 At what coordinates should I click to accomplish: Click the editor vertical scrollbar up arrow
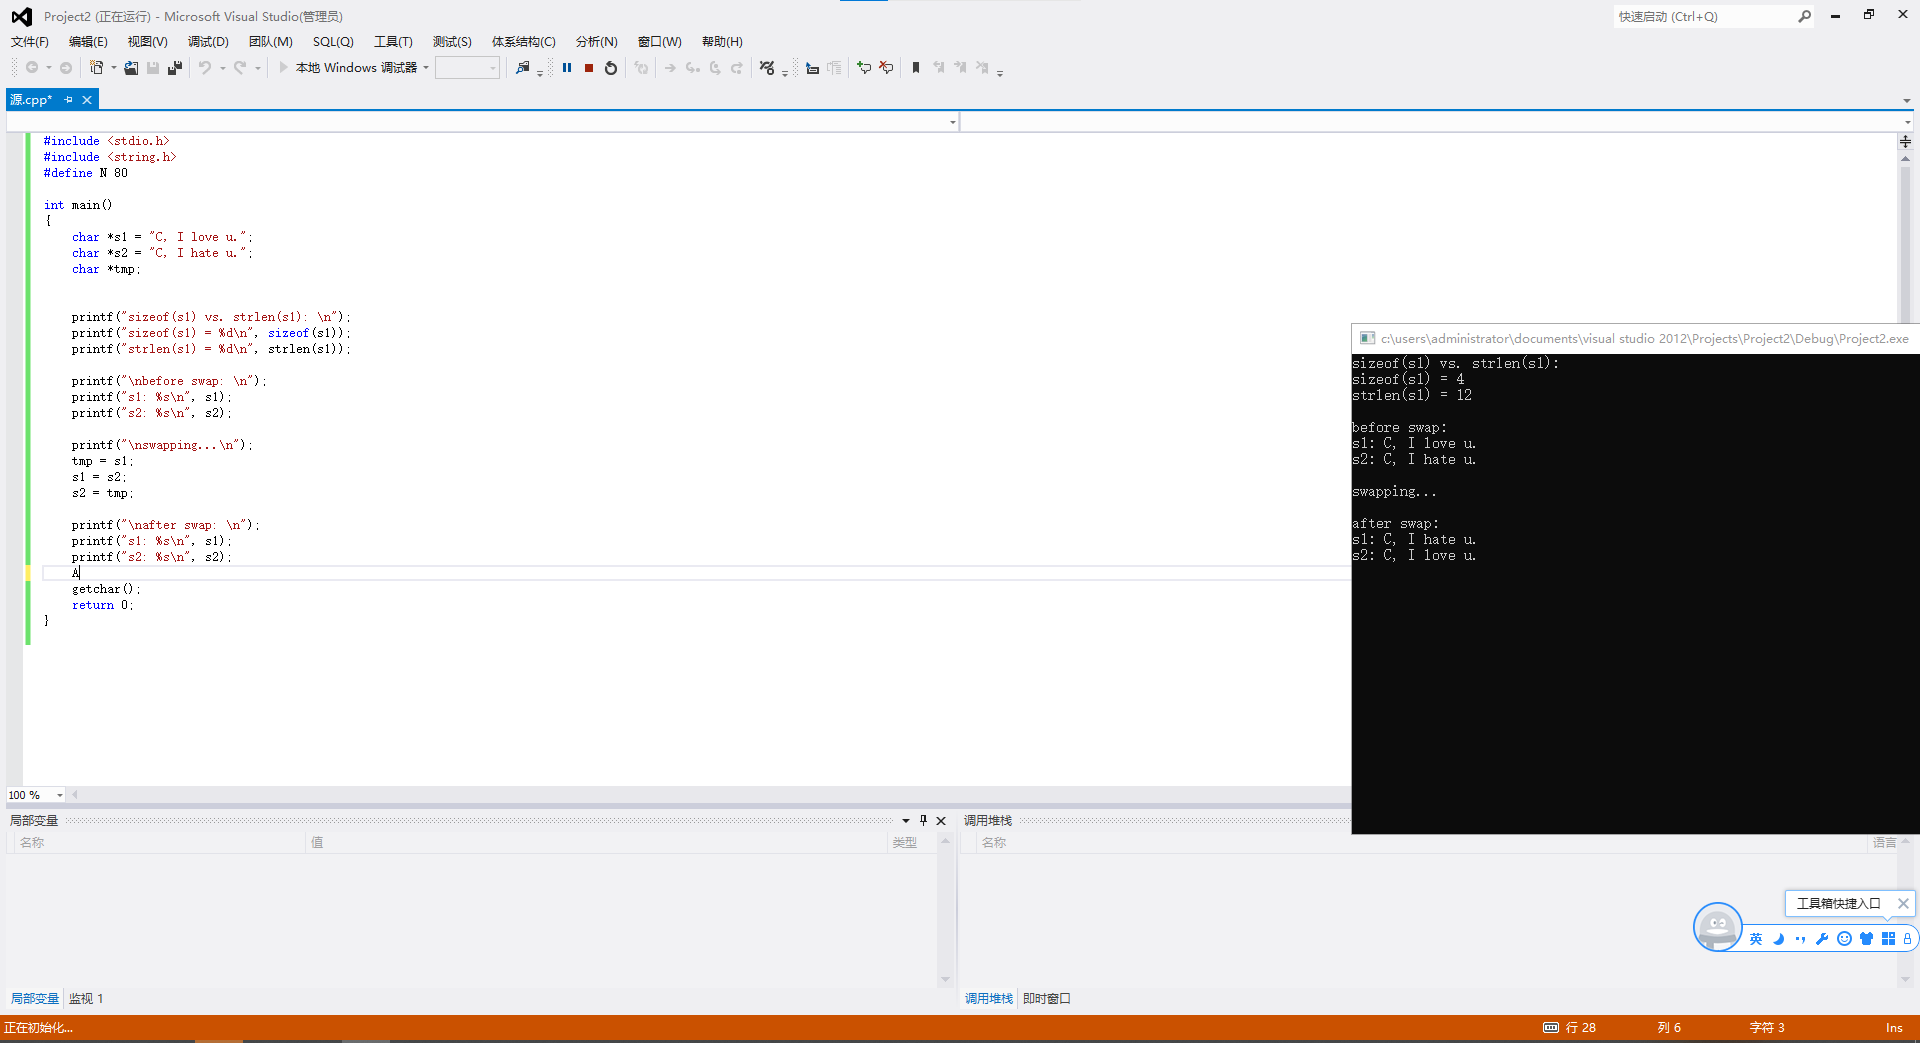coord(1905,158)
